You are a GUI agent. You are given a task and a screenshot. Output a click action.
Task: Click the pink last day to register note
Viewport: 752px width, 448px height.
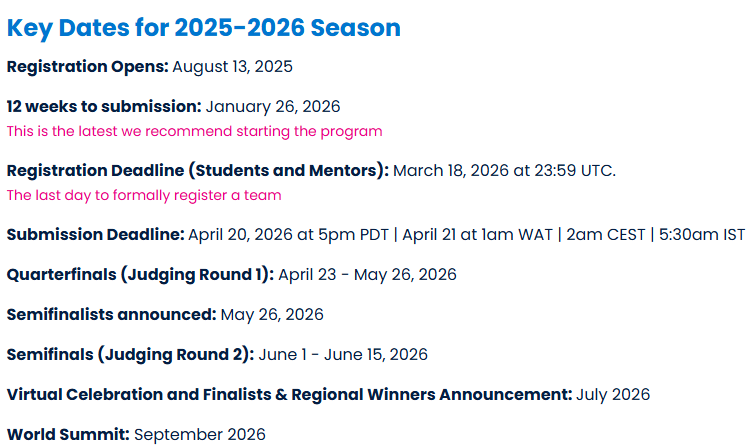[x=144, y=195]
